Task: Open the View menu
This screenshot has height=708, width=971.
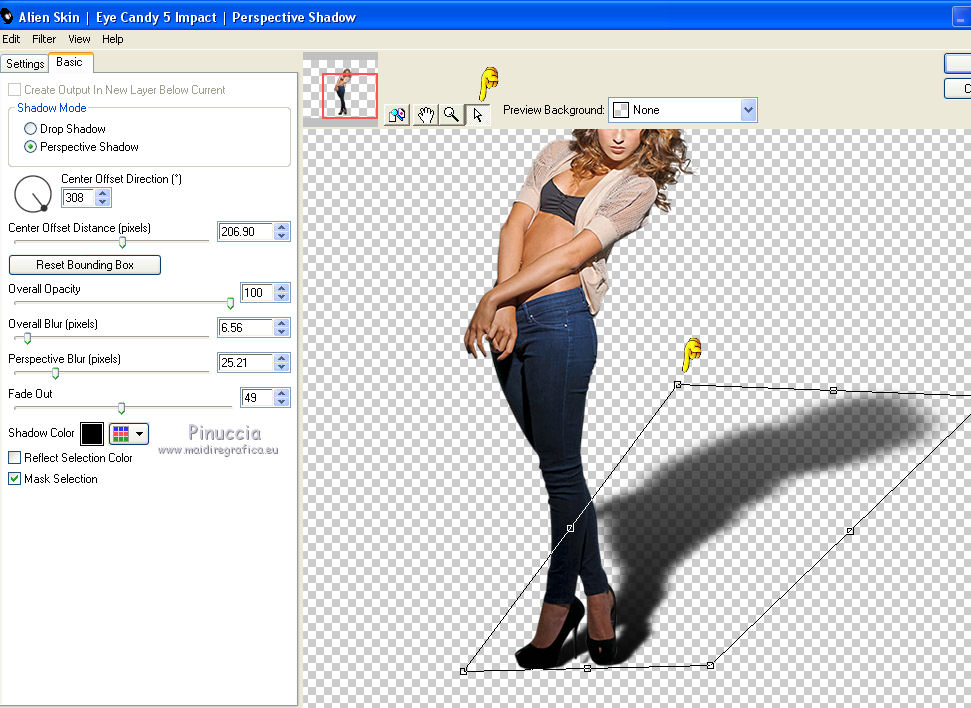Action: pyautogui.click(x=79, y=39)
